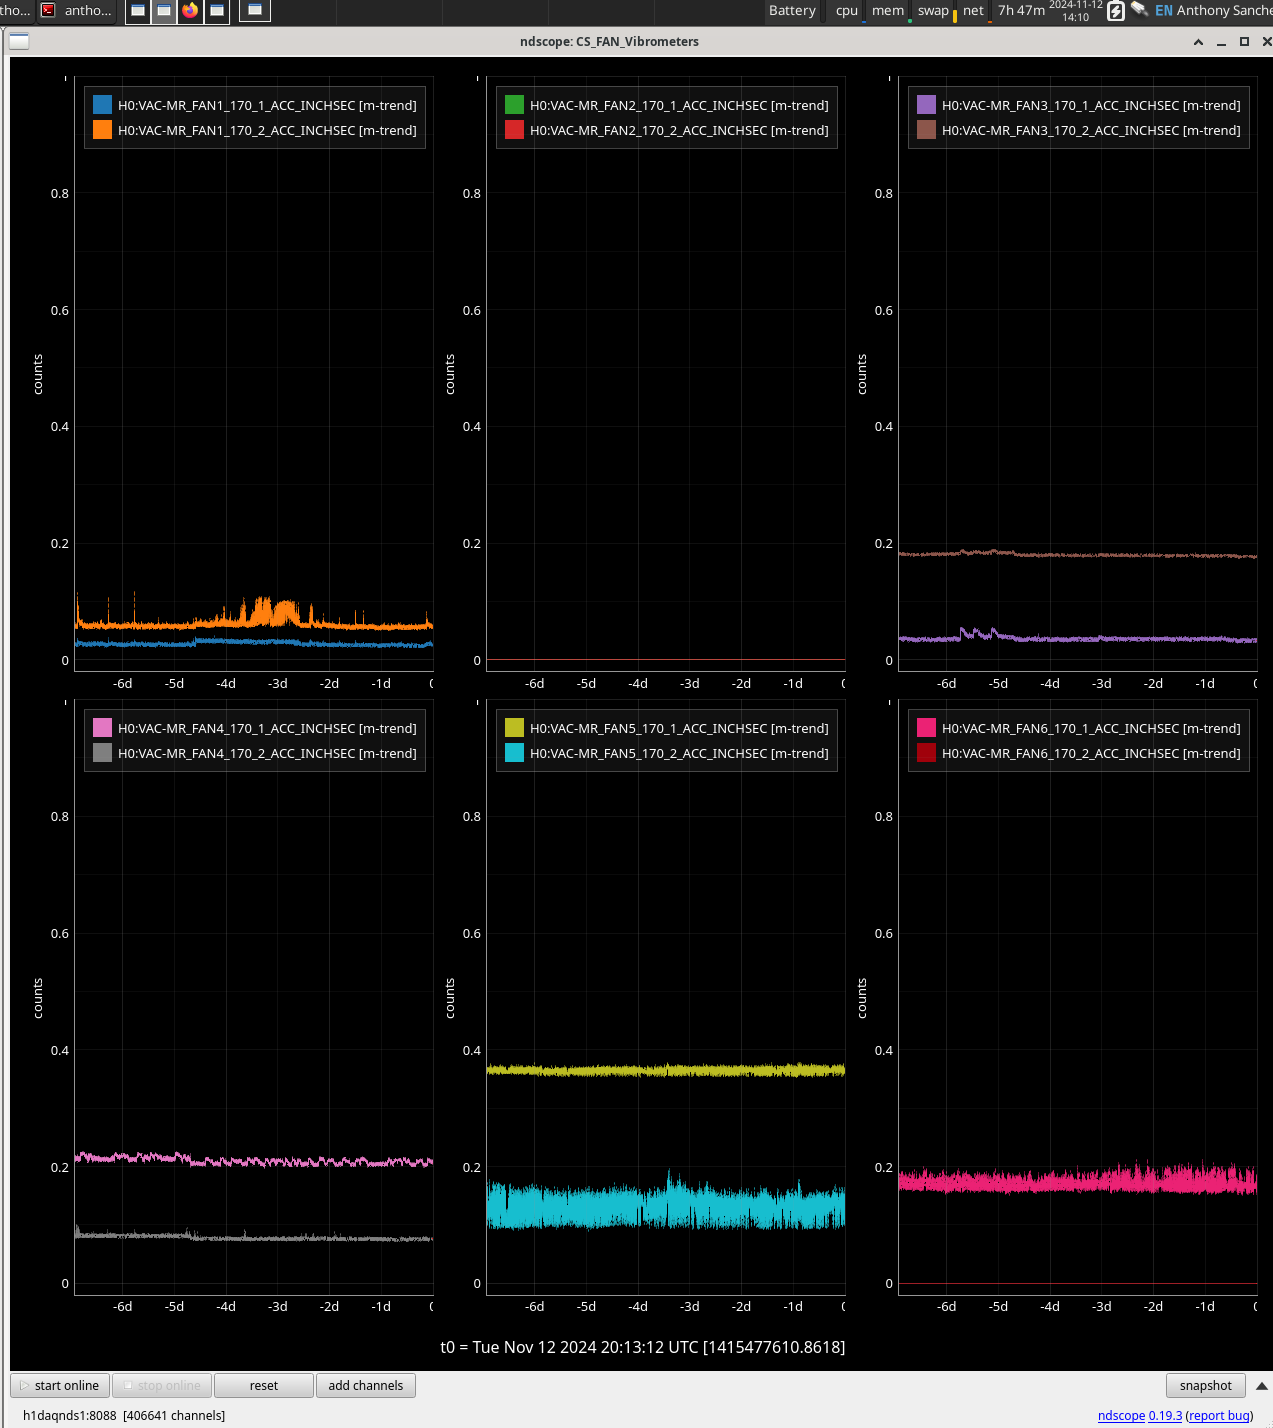Click the blue FAN1_170_1 legend swatch
Image resolution: width=1273 pixels, height=1428 pixels.
click(x=102, y=105)
